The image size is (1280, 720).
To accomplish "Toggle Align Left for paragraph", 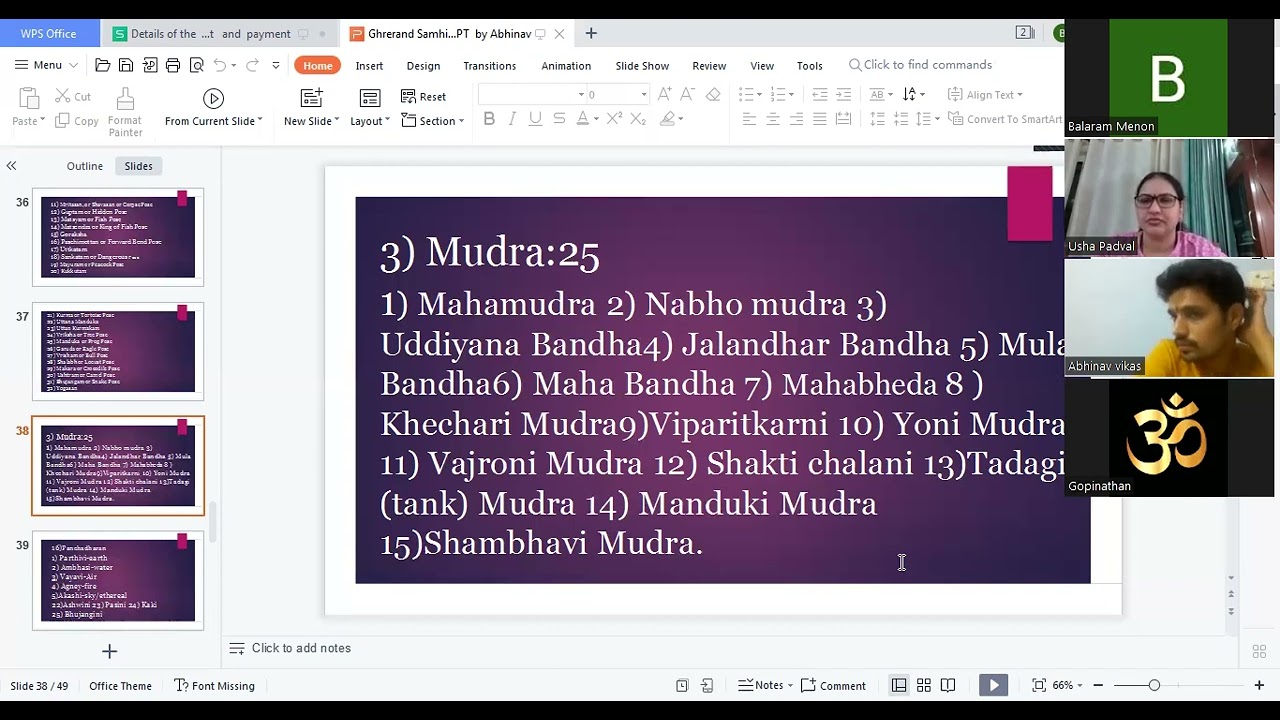I will (749, 119).
